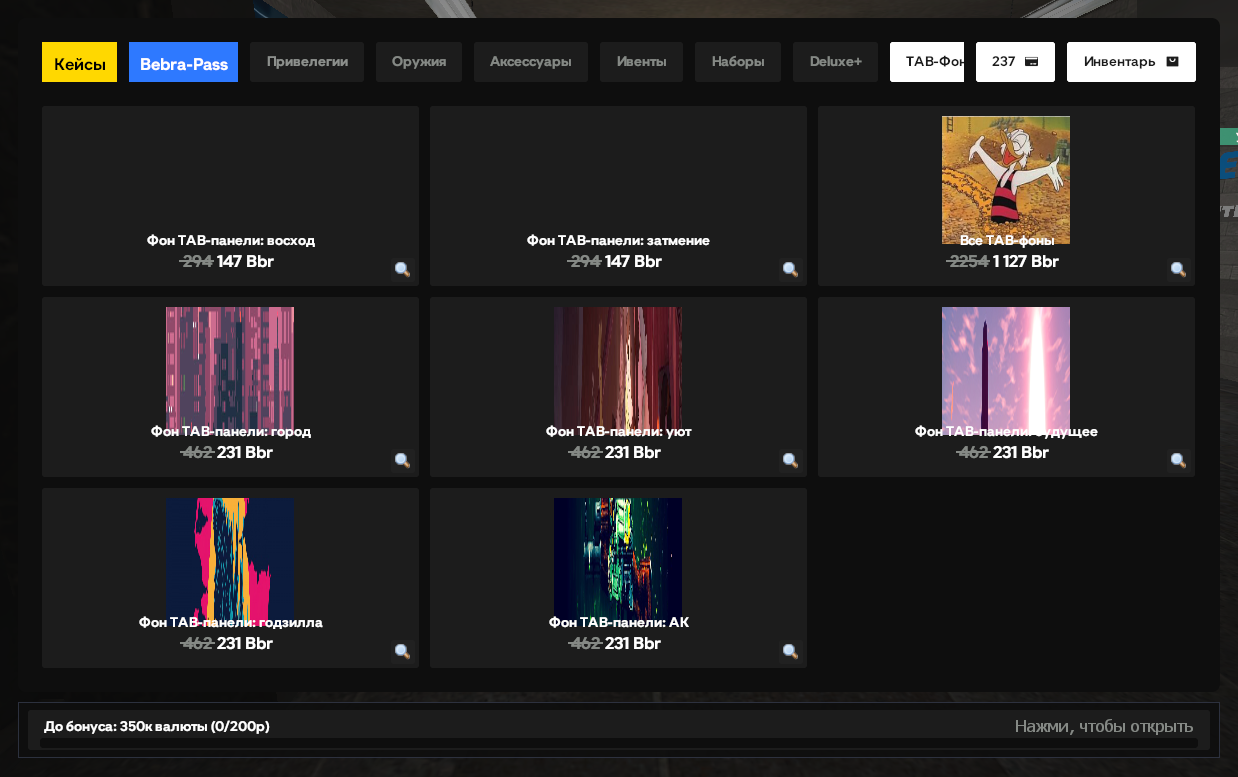Open the Привелегии category
The image size is (1238, 777).
pyautogui.click(x=307, y=62)
